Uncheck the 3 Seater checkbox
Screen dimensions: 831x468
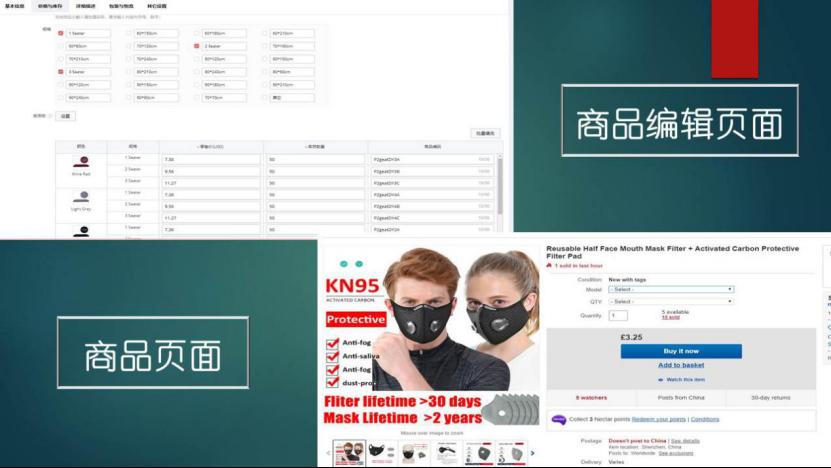[60, 72]
